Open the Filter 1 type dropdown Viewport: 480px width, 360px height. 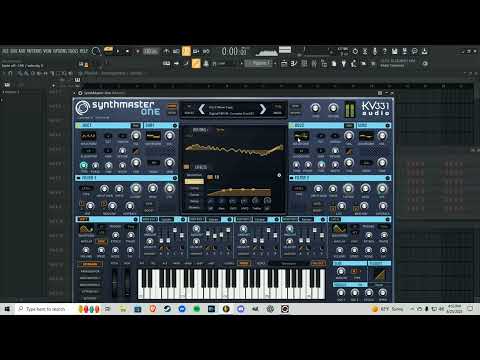[x=86, y=188]
